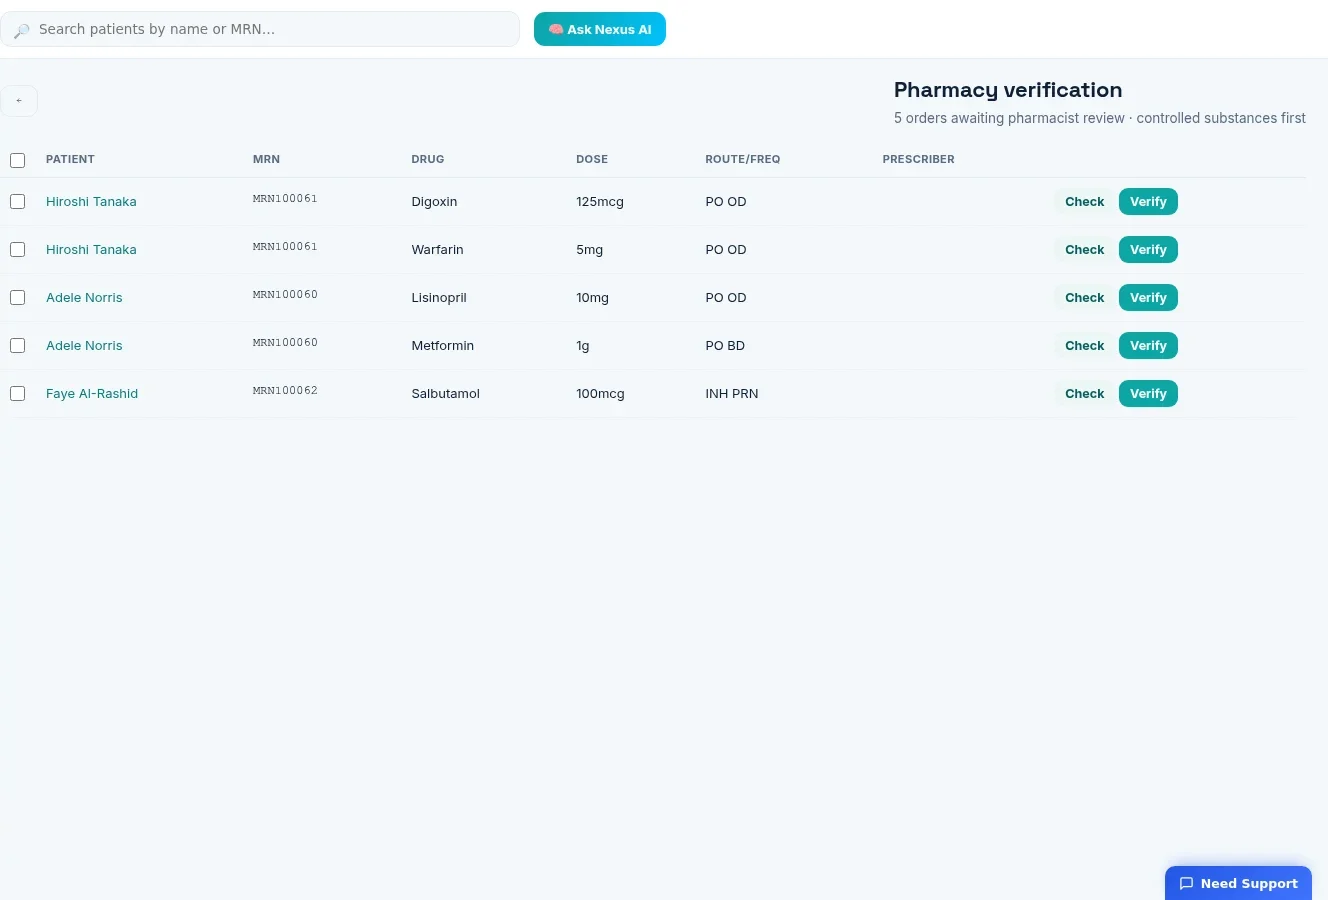Focus the patient search field
This screenshot has width=1328, height=900.
(x=260, y=29)
